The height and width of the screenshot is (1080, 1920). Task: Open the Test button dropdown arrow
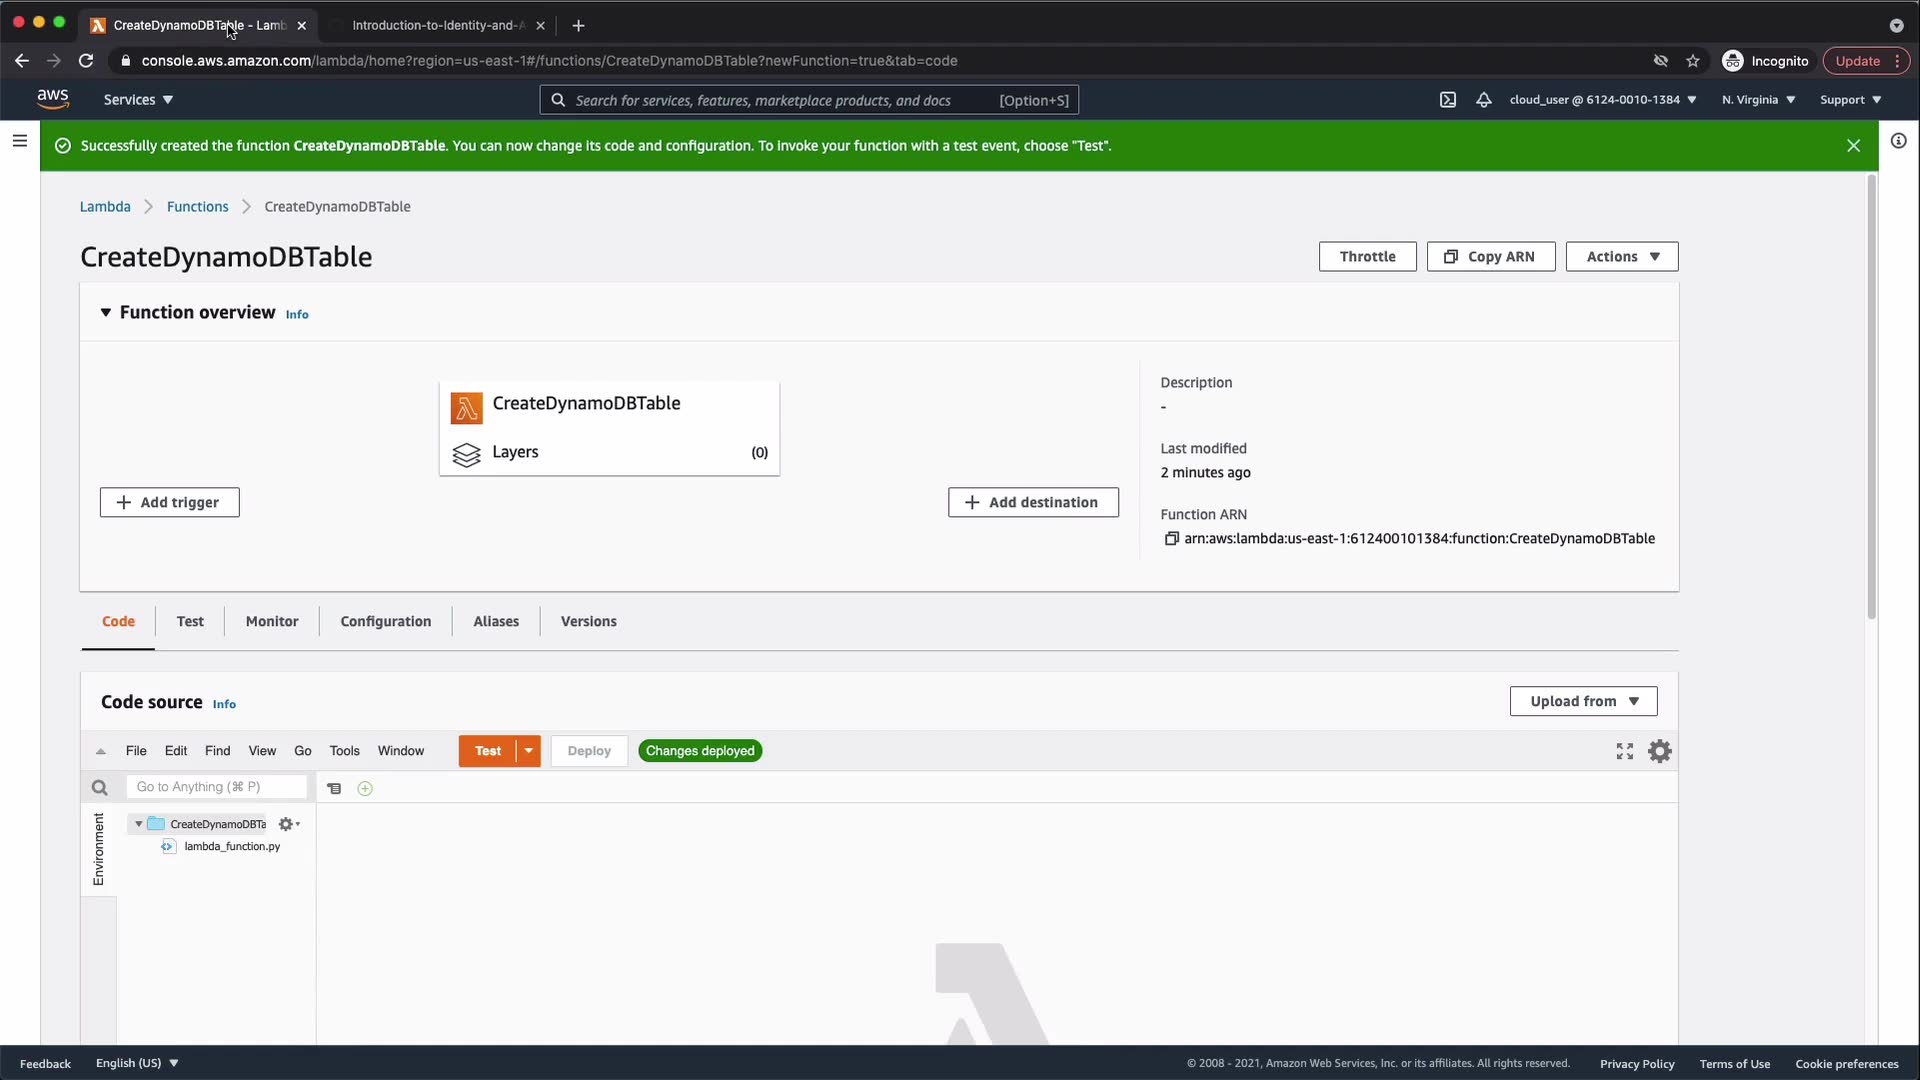pyautogui.click(x=528, y=751)
